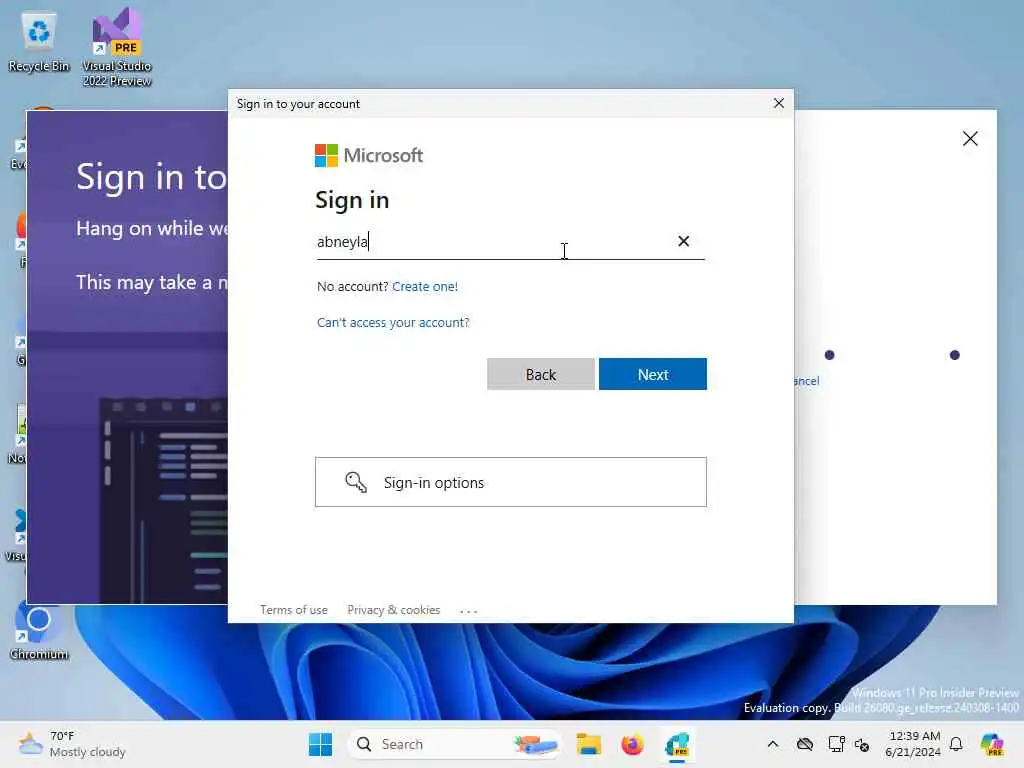Open the weather widget showing 70°F
1024x768 pixels.
pyautogui.click(x=72, y=744)
